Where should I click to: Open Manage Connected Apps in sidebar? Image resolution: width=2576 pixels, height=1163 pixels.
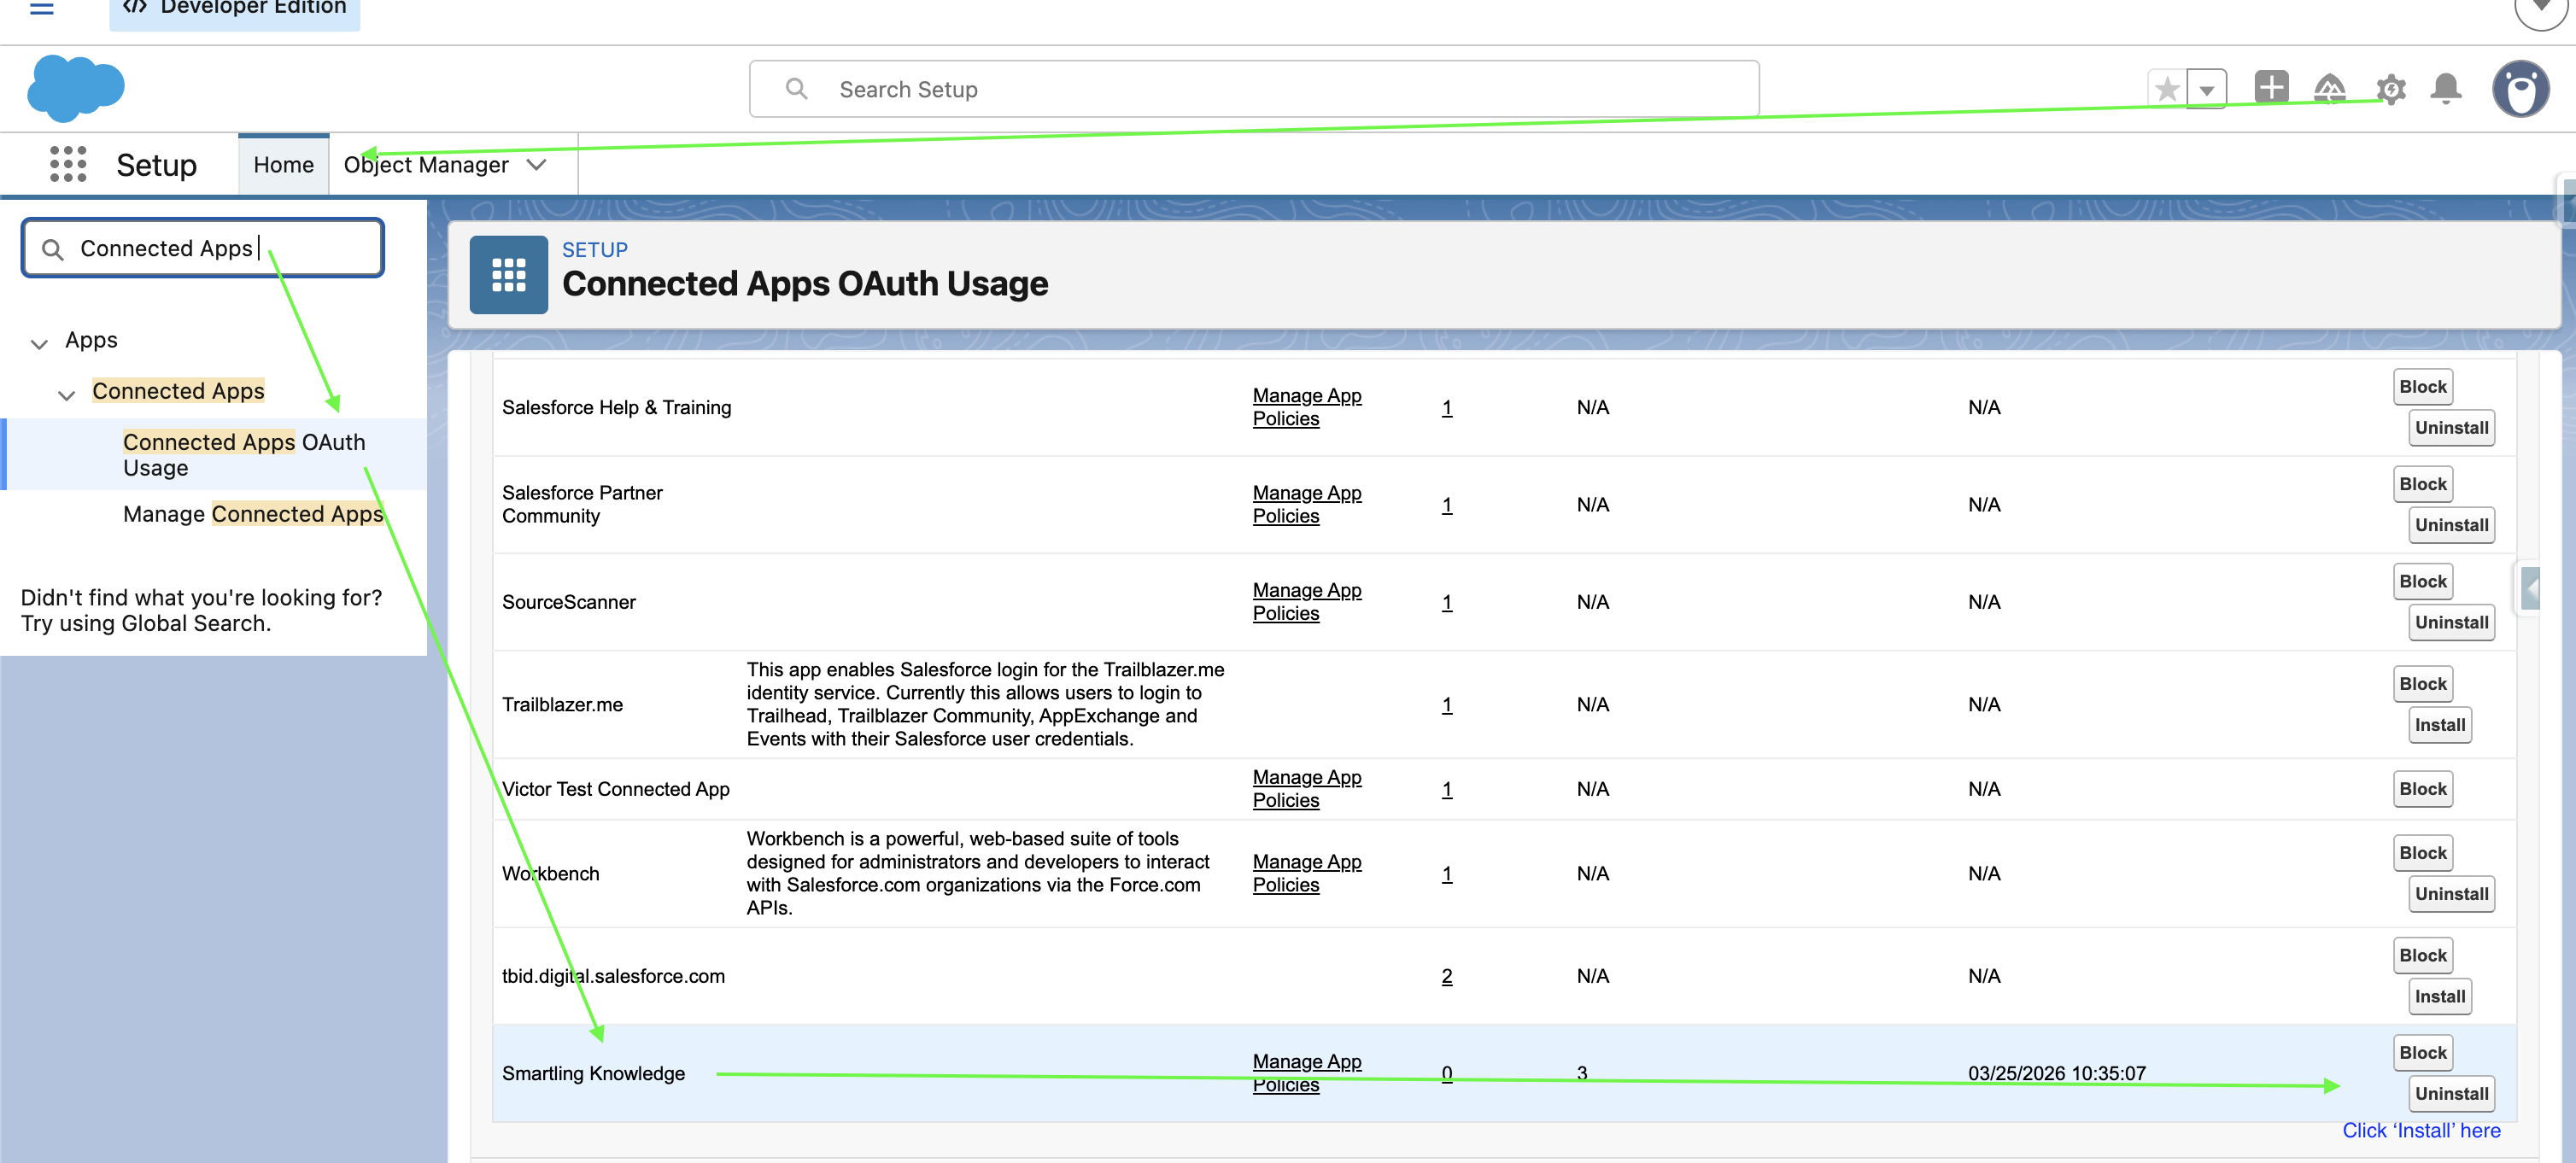[x=253, y=514]
